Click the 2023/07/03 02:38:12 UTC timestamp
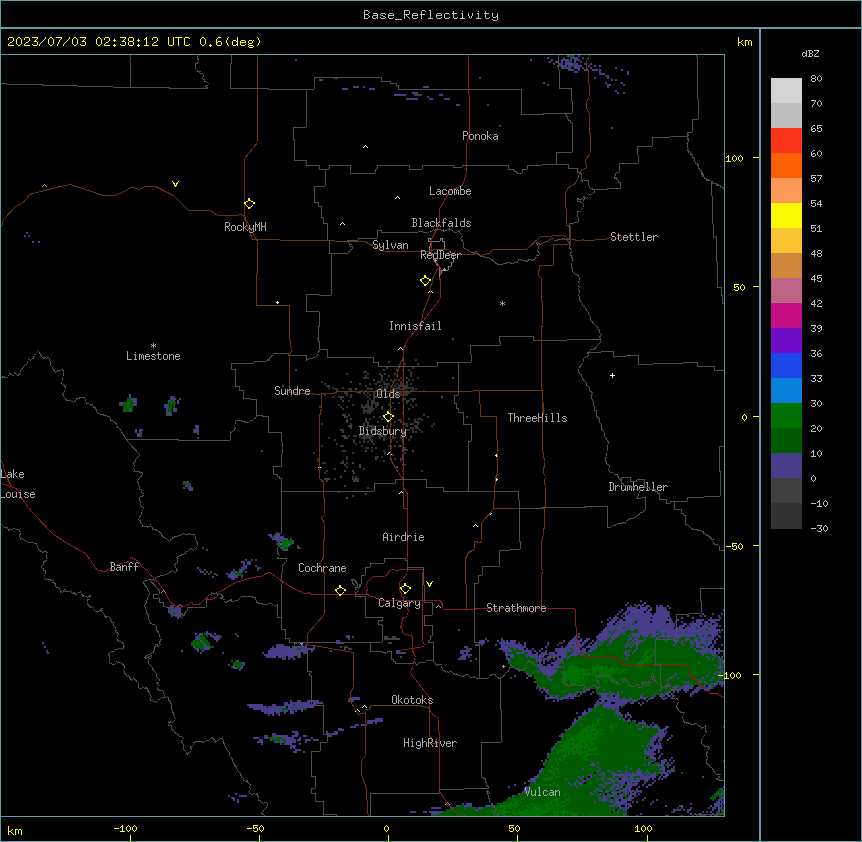Image resolution: width=862 pixels, height=842 pixels. pos(98,42)
